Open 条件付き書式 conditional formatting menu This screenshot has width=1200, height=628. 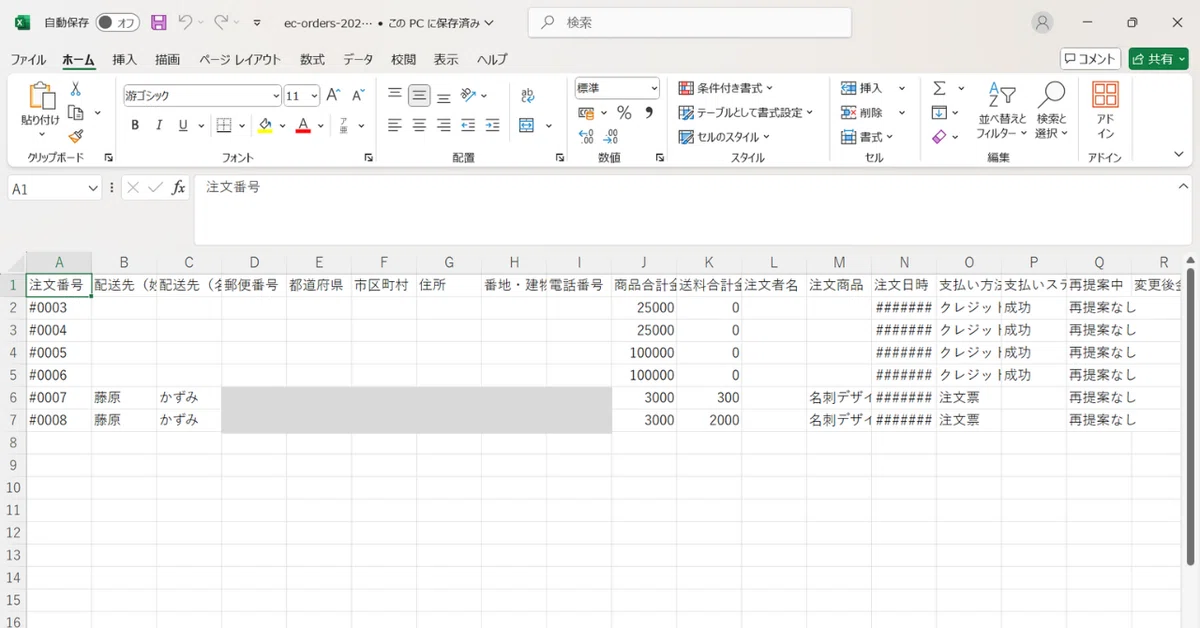coord(726,88)
